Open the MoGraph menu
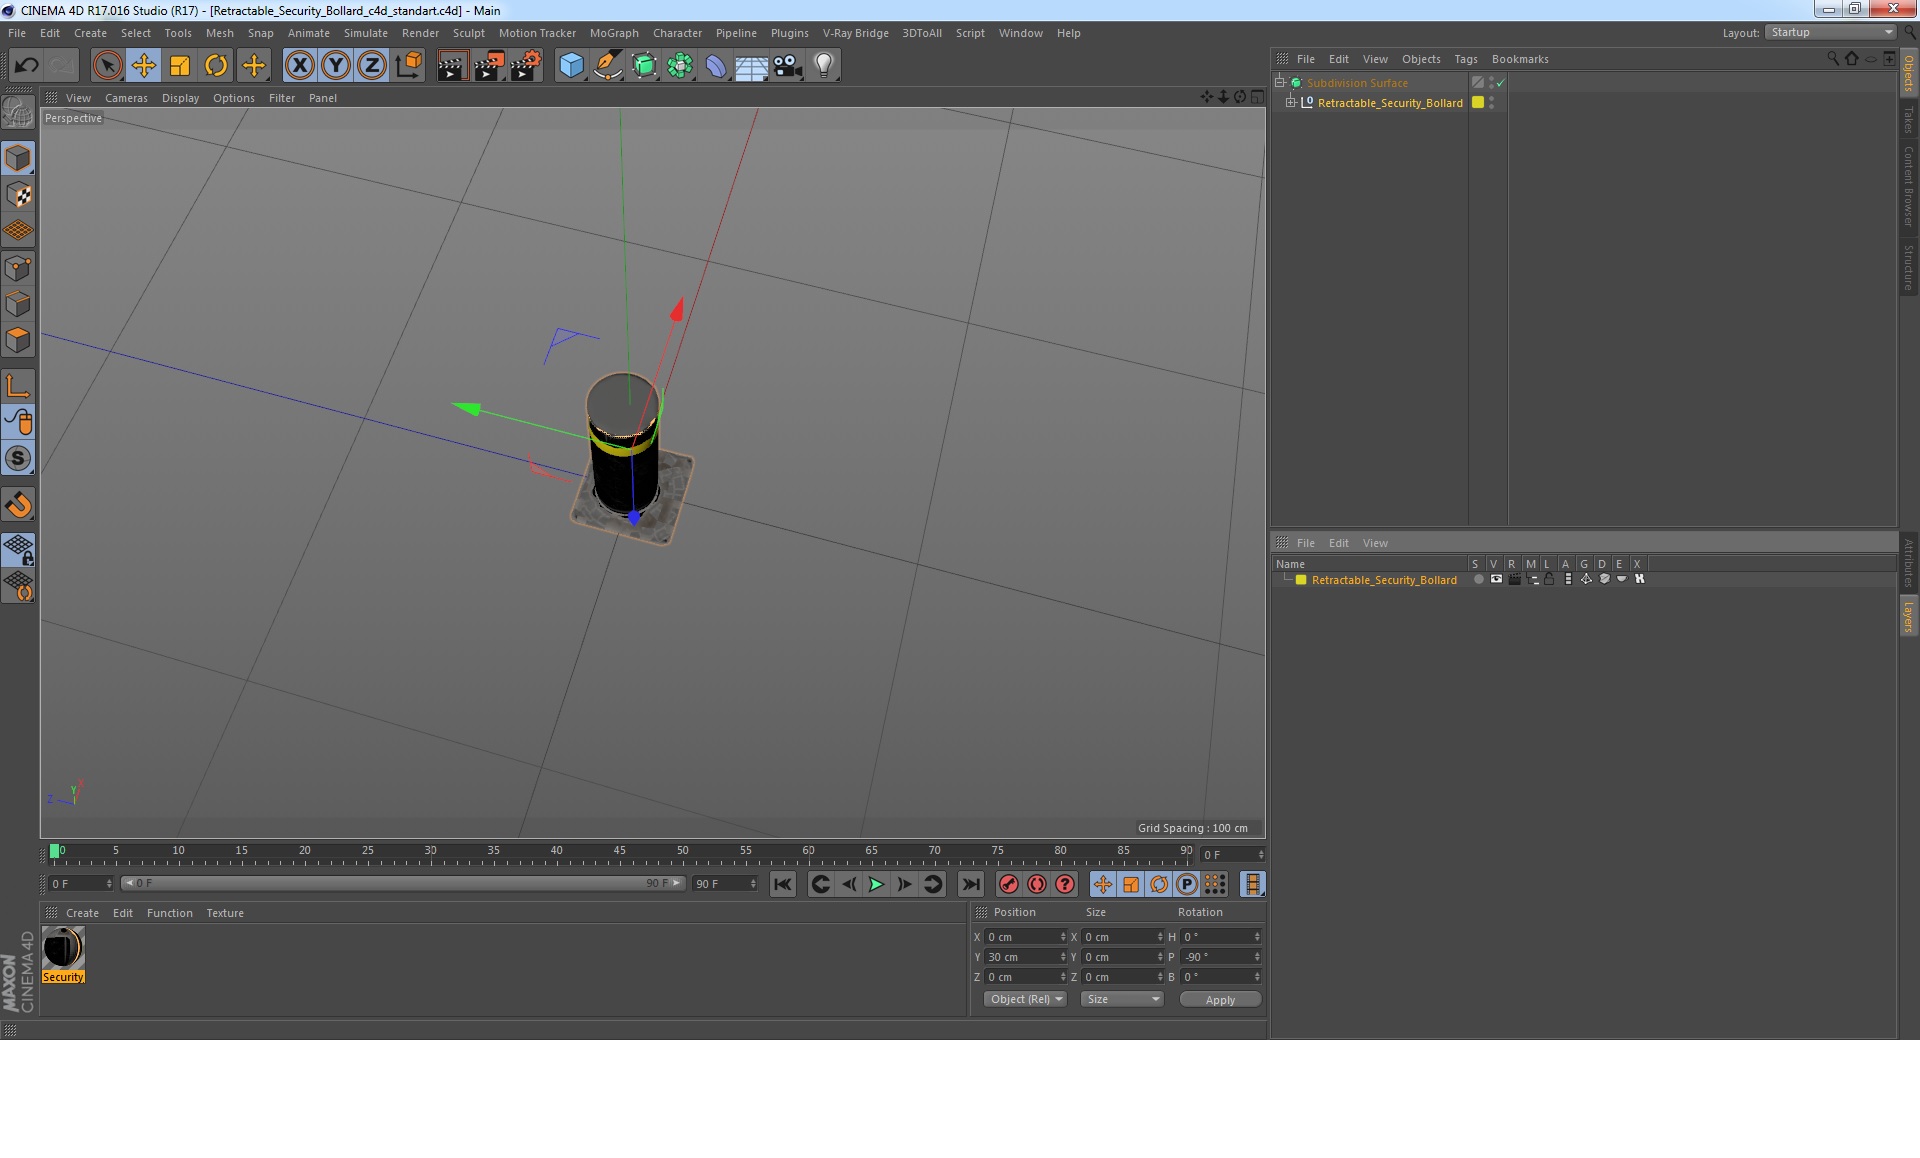 coord(614,33)
